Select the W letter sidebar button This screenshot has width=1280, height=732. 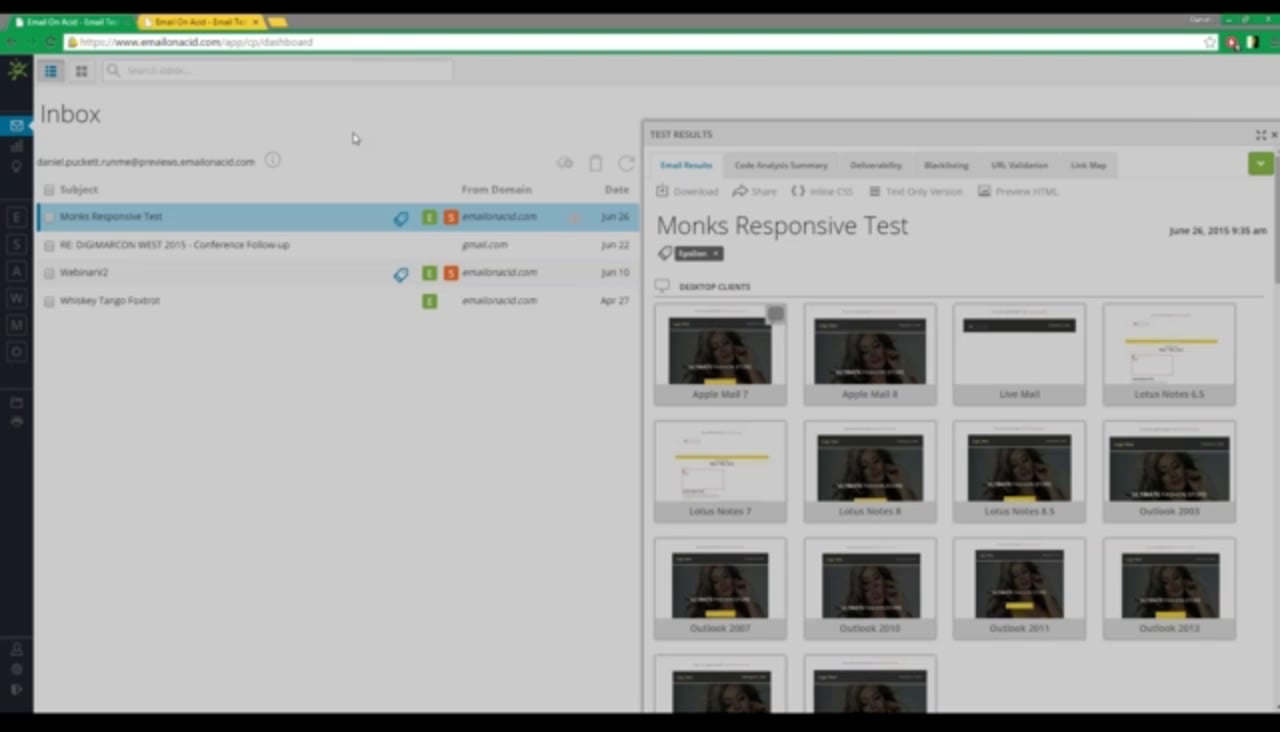pyautogui.click(x=16, y=298)
